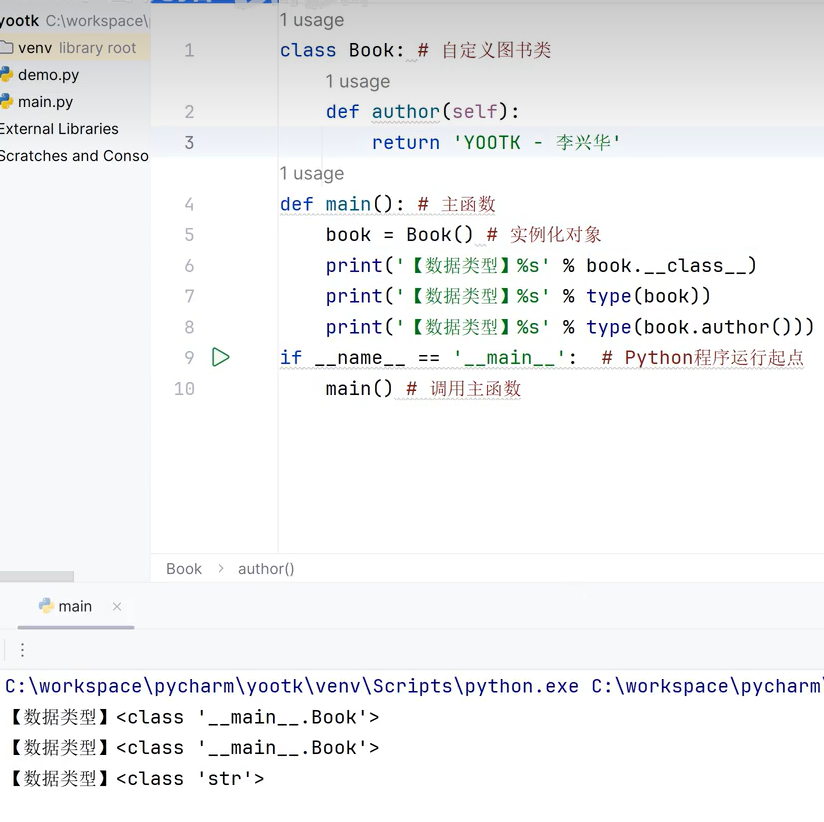Click the Python file icon of main.py

6,101
